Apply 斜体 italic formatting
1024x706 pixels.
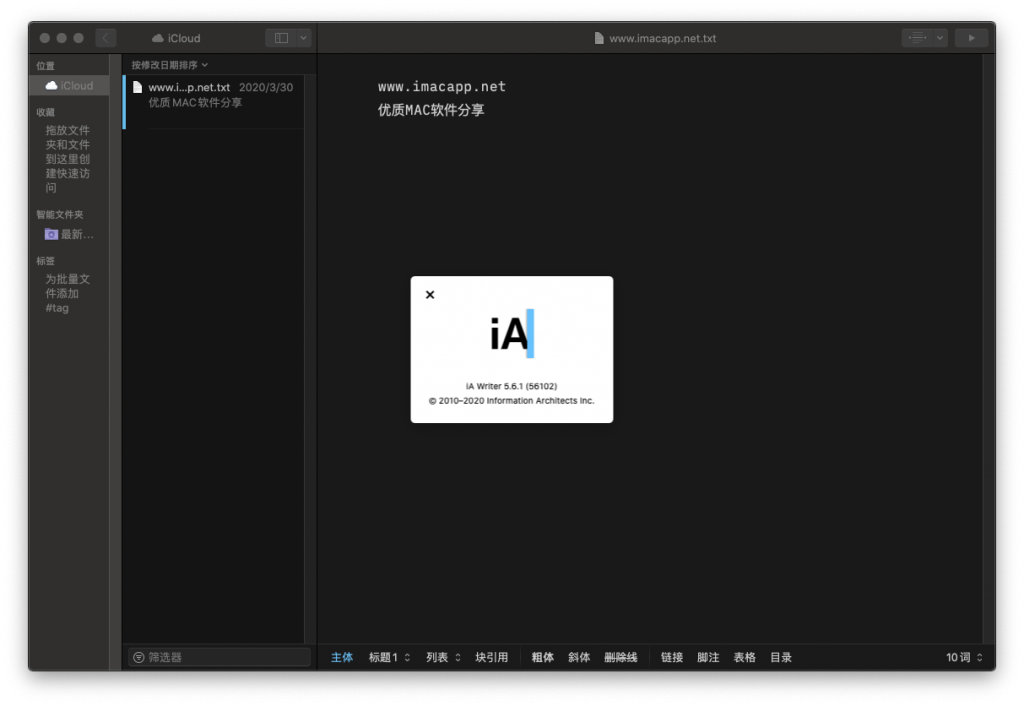(579, 657)
